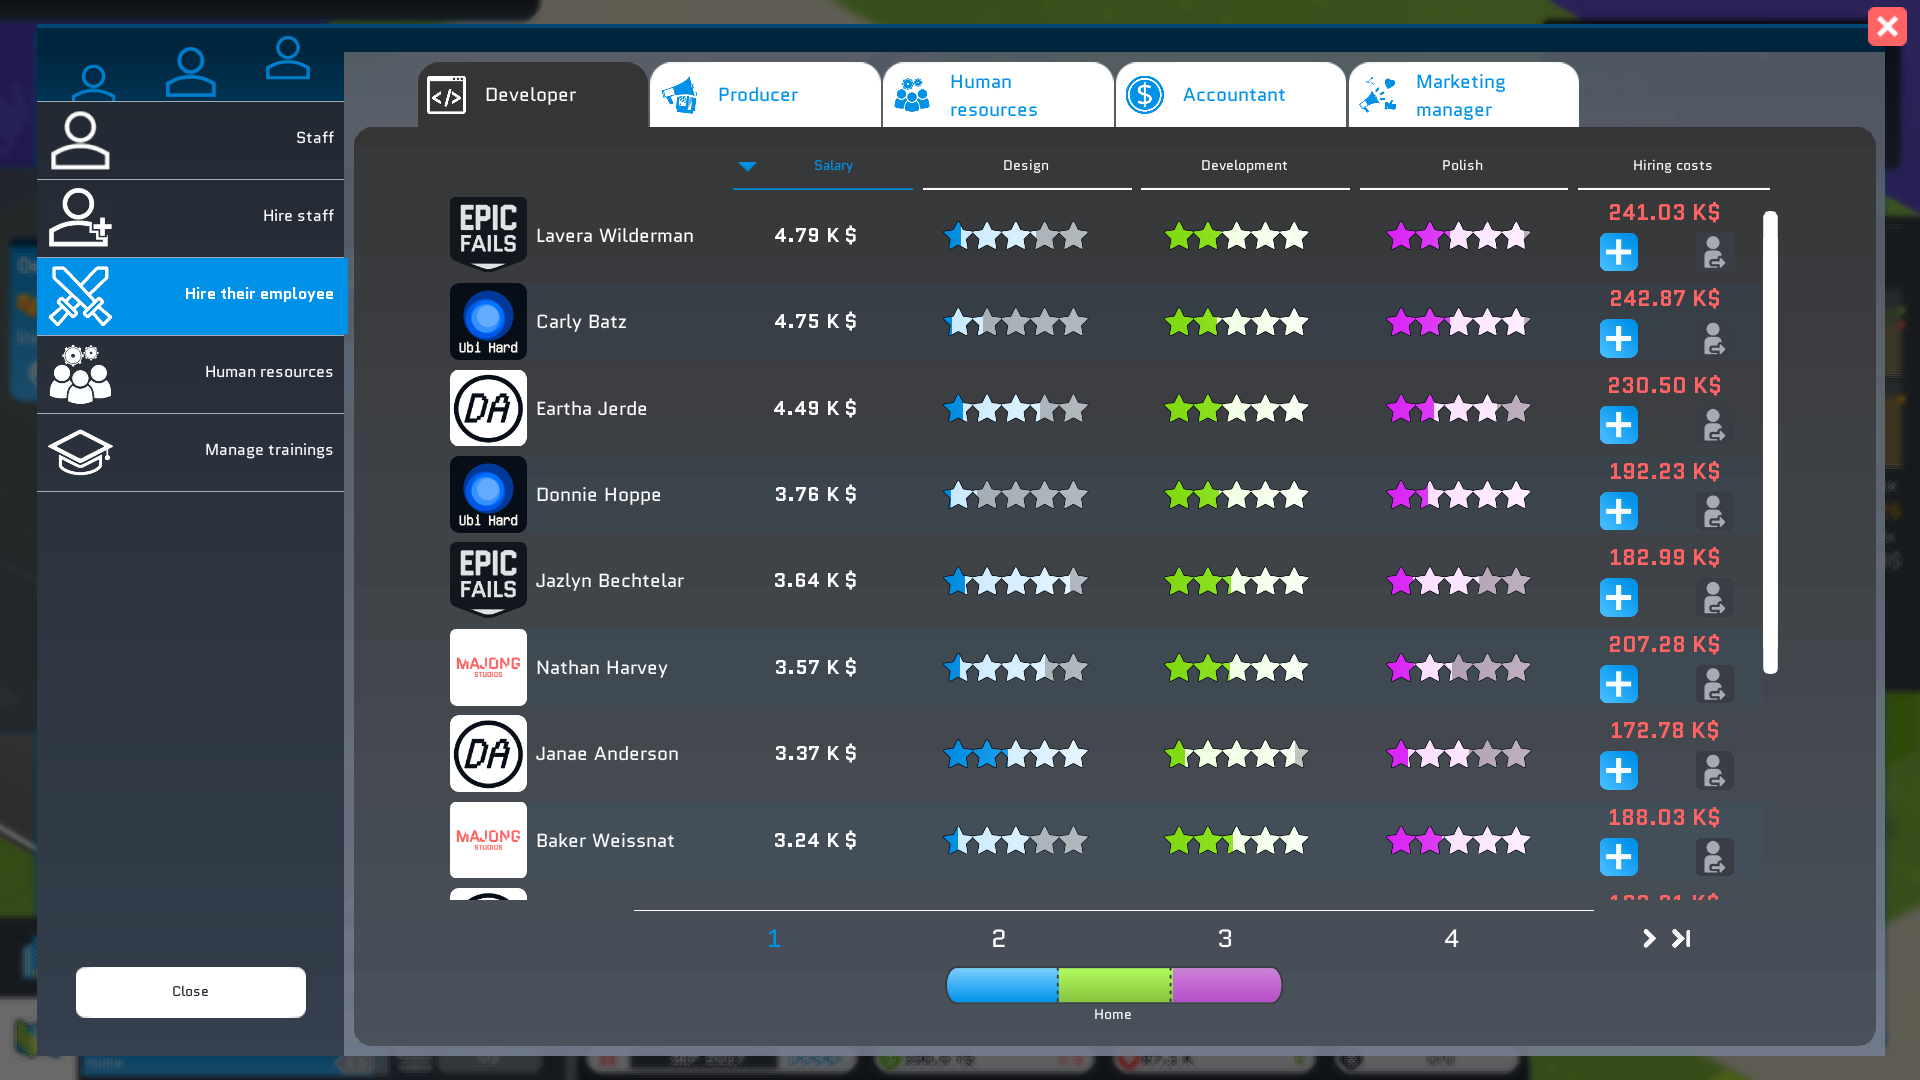Click the Epic Fails logo beside Jazlyn Bechtelar
The height and width of the screenshot is (1080, 1920).
[488, 580]
